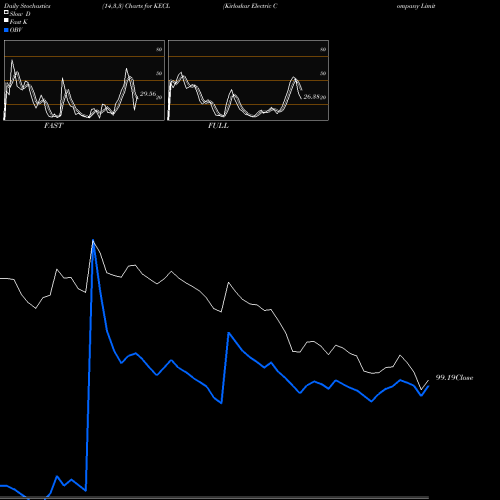This screenshot has height=500, width=500.
Task: Click the 'Daily Stochastics' title text
Action: 27,6
